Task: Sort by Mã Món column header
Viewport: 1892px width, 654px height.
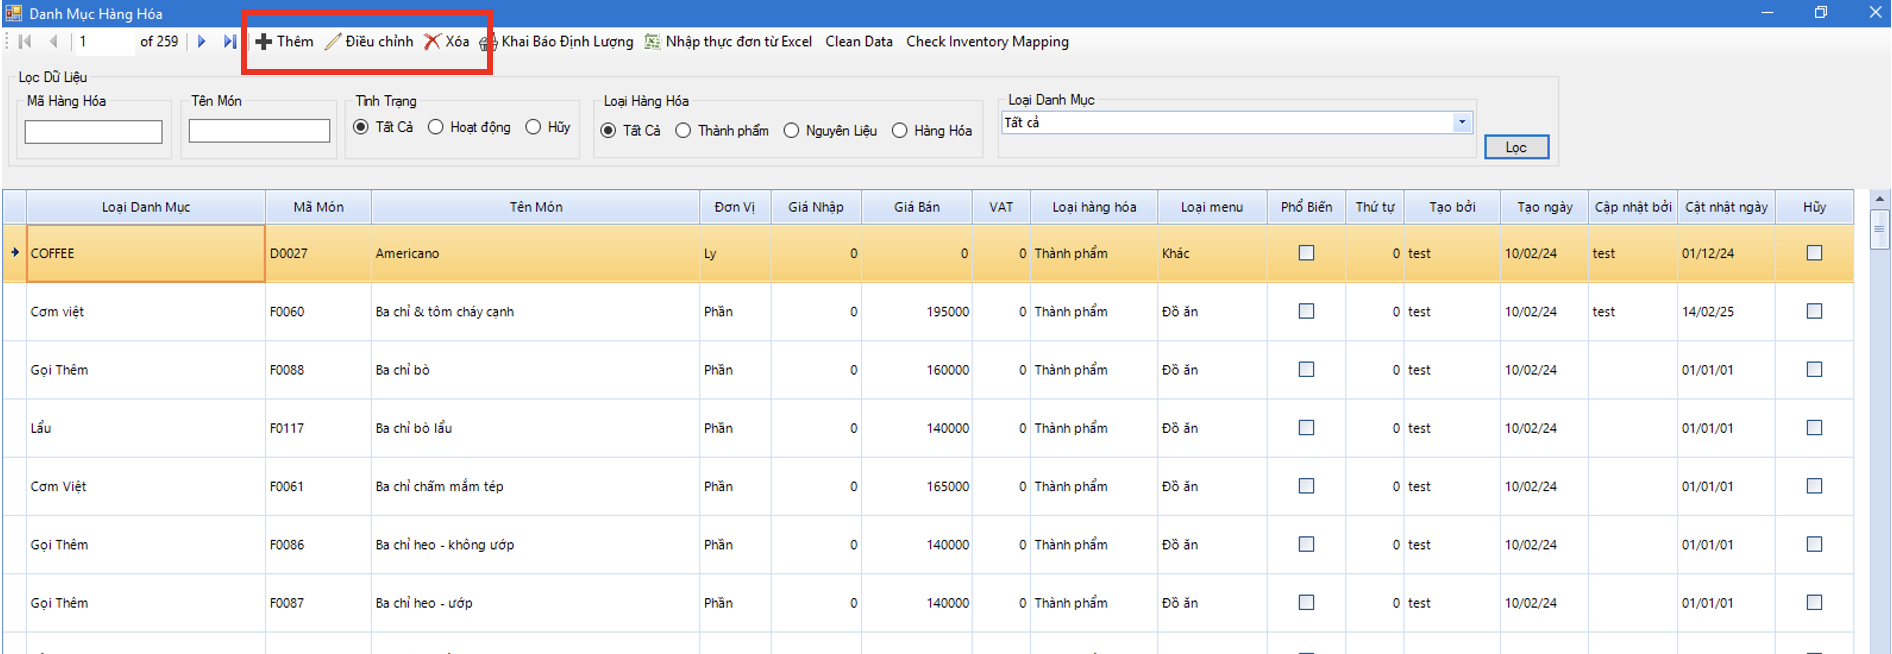Action: point(318,207)
